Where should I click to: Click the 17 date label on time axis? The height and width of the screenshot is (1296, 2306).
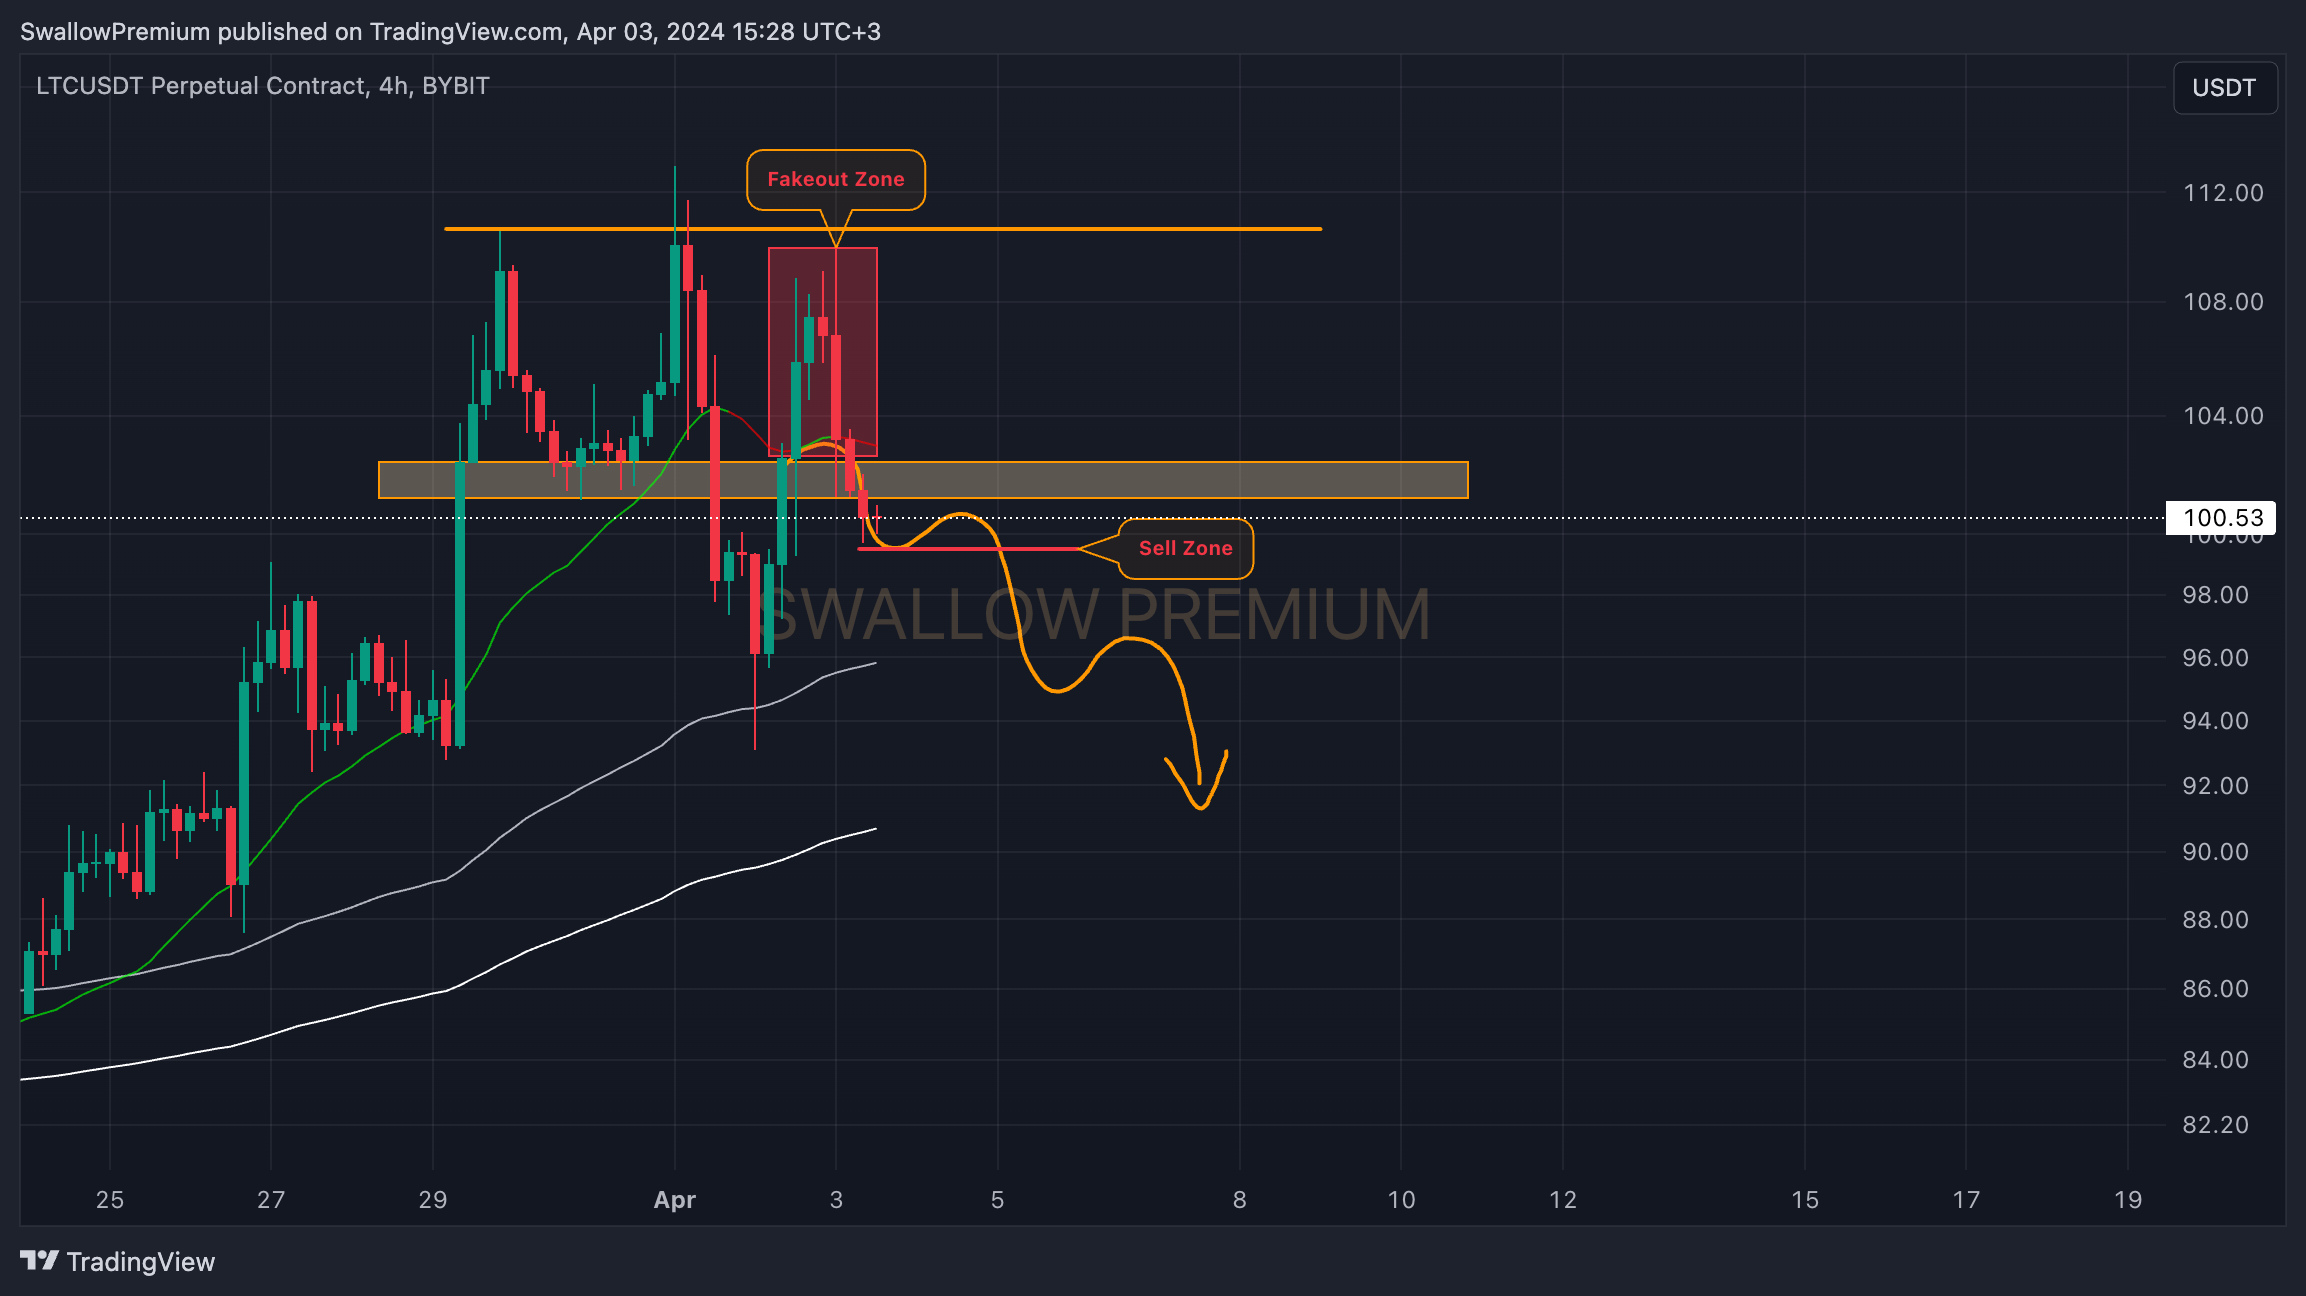coord(1966,1200)
